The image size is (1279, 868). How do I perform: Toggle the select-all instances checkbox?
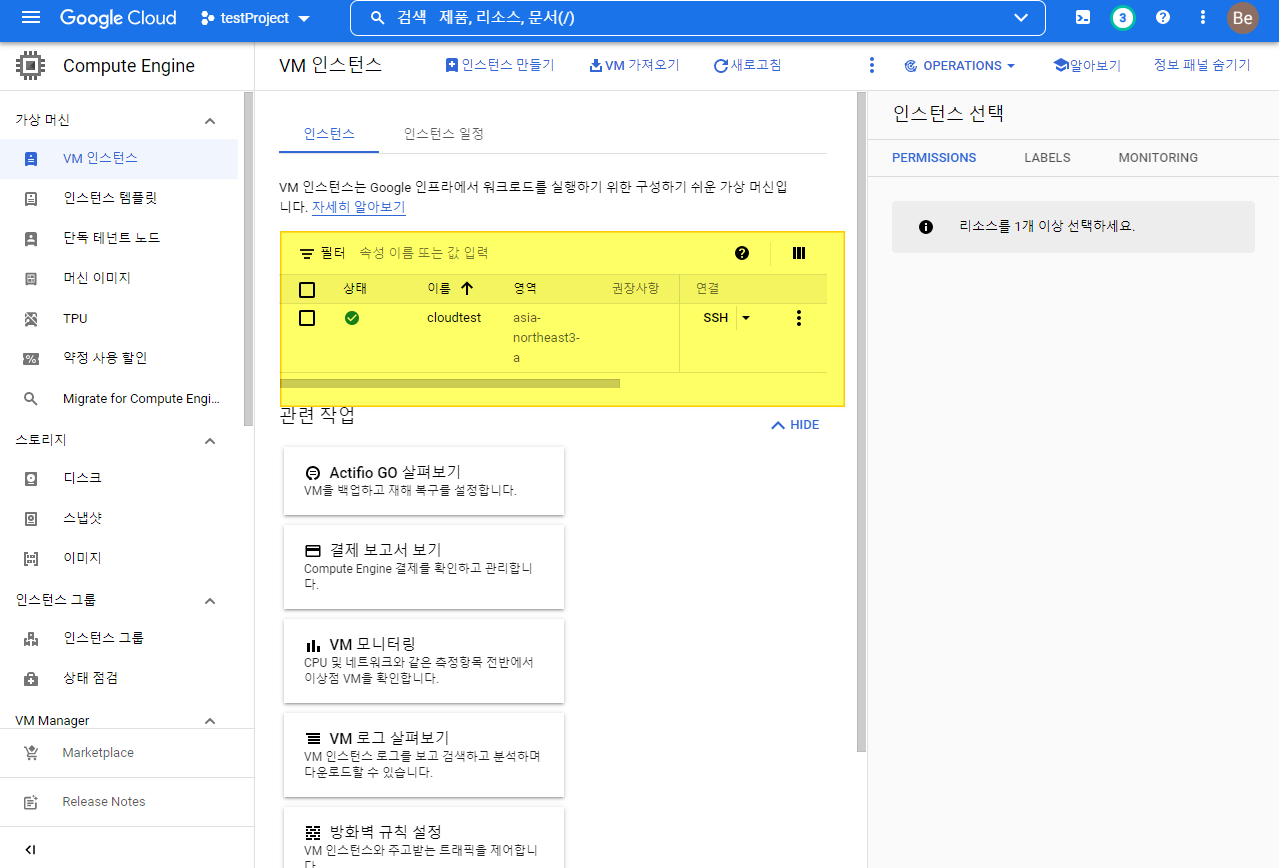(x=307, y=290)
